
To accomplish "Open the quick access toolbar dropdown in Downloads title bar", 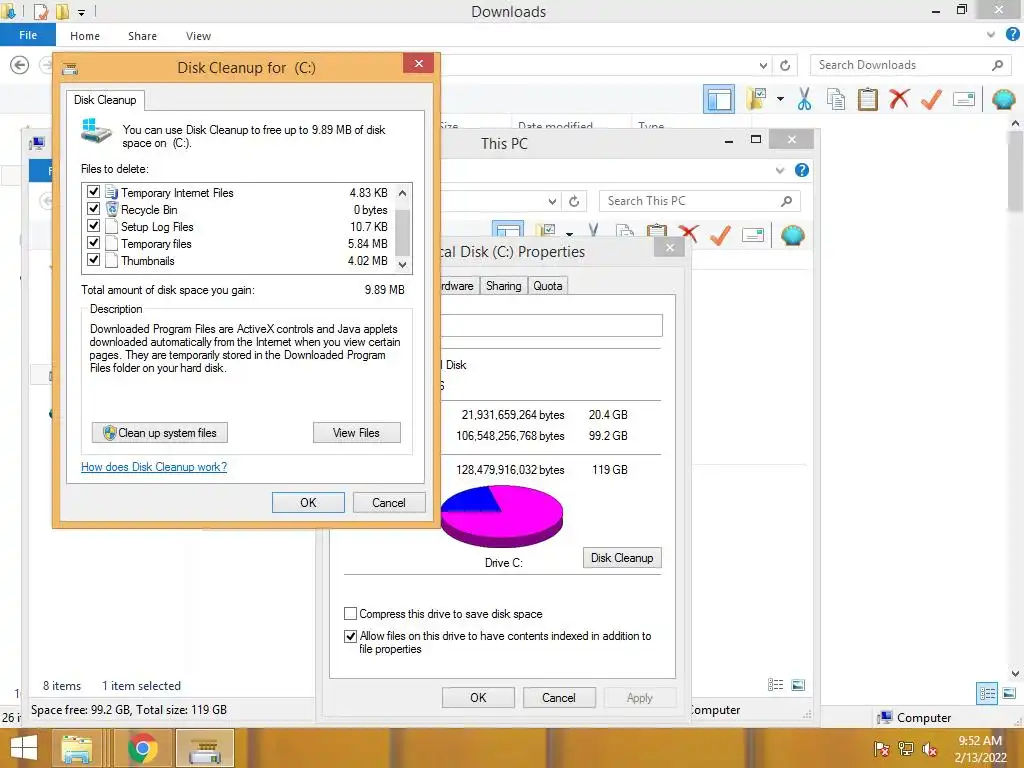I will click(x=82, y=12).
